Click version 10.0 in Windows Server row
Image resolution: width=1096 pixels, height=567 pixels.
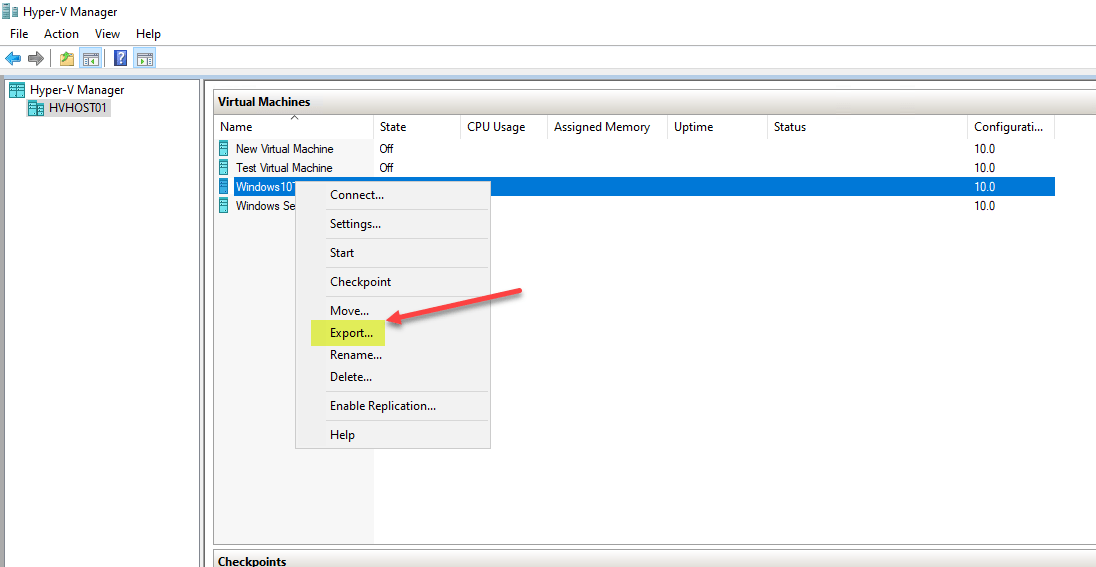click(x=984, y=206)
